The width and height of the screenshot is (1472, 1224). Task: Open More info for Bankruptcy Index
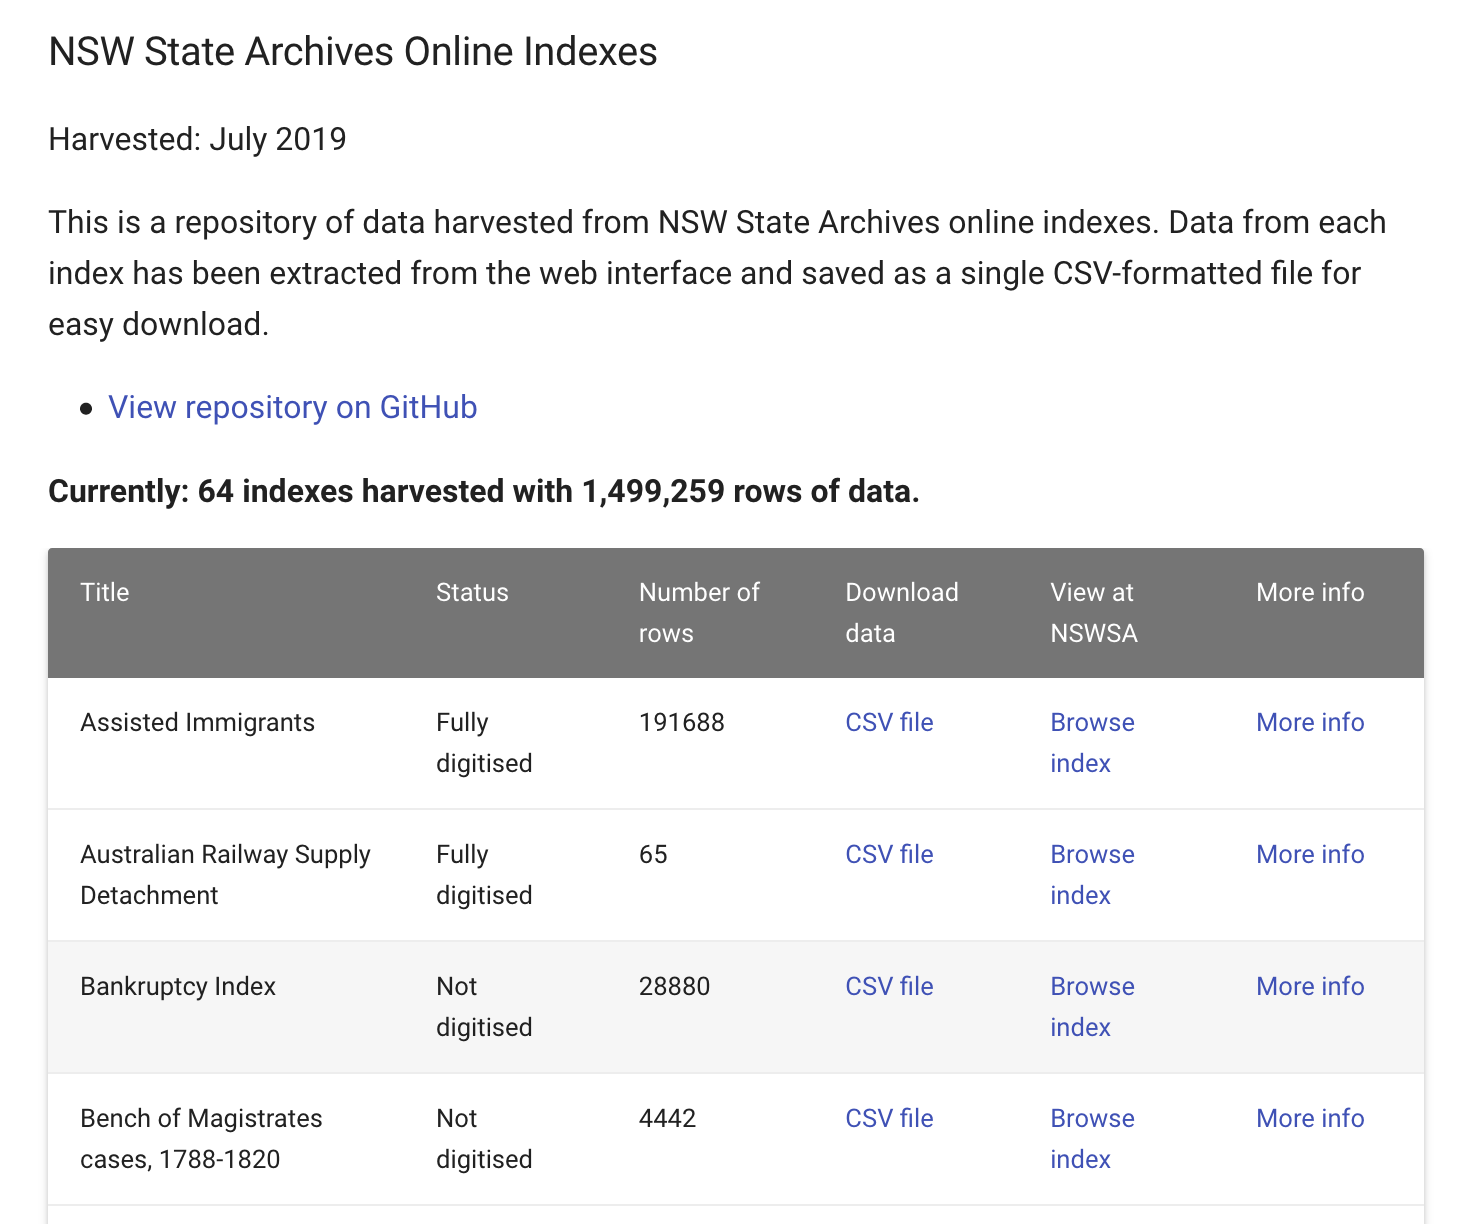pyautogui.click(x=1310, y=987)
